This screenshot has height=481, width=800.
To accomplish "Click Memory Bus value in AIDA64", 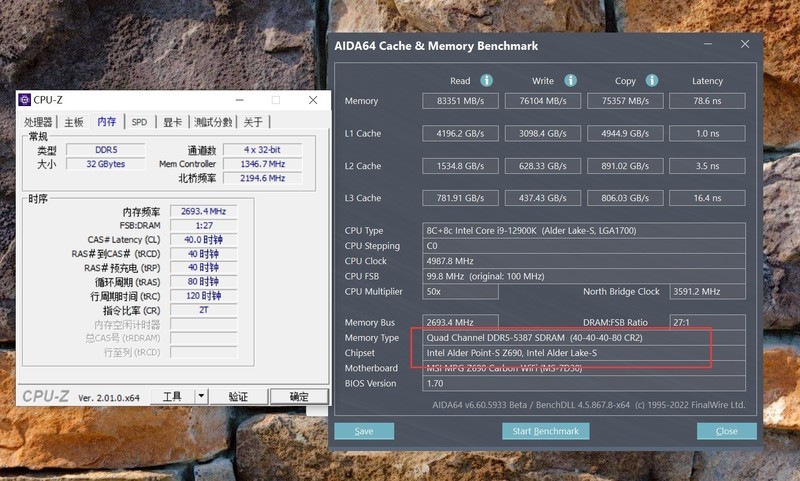I will (x=460, y=322).
